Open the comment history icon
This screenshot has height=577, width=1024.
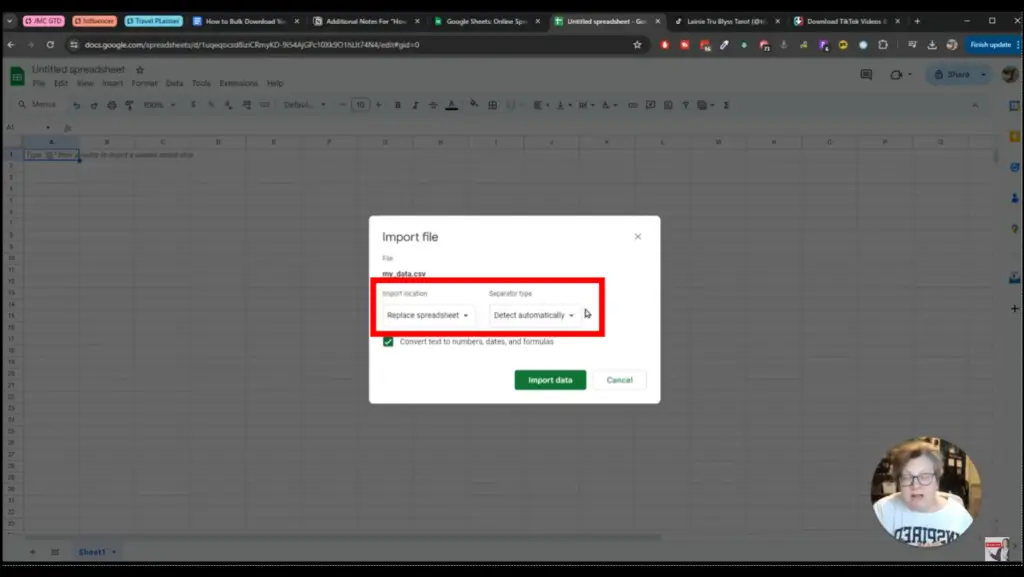click(x=866, y=74)
